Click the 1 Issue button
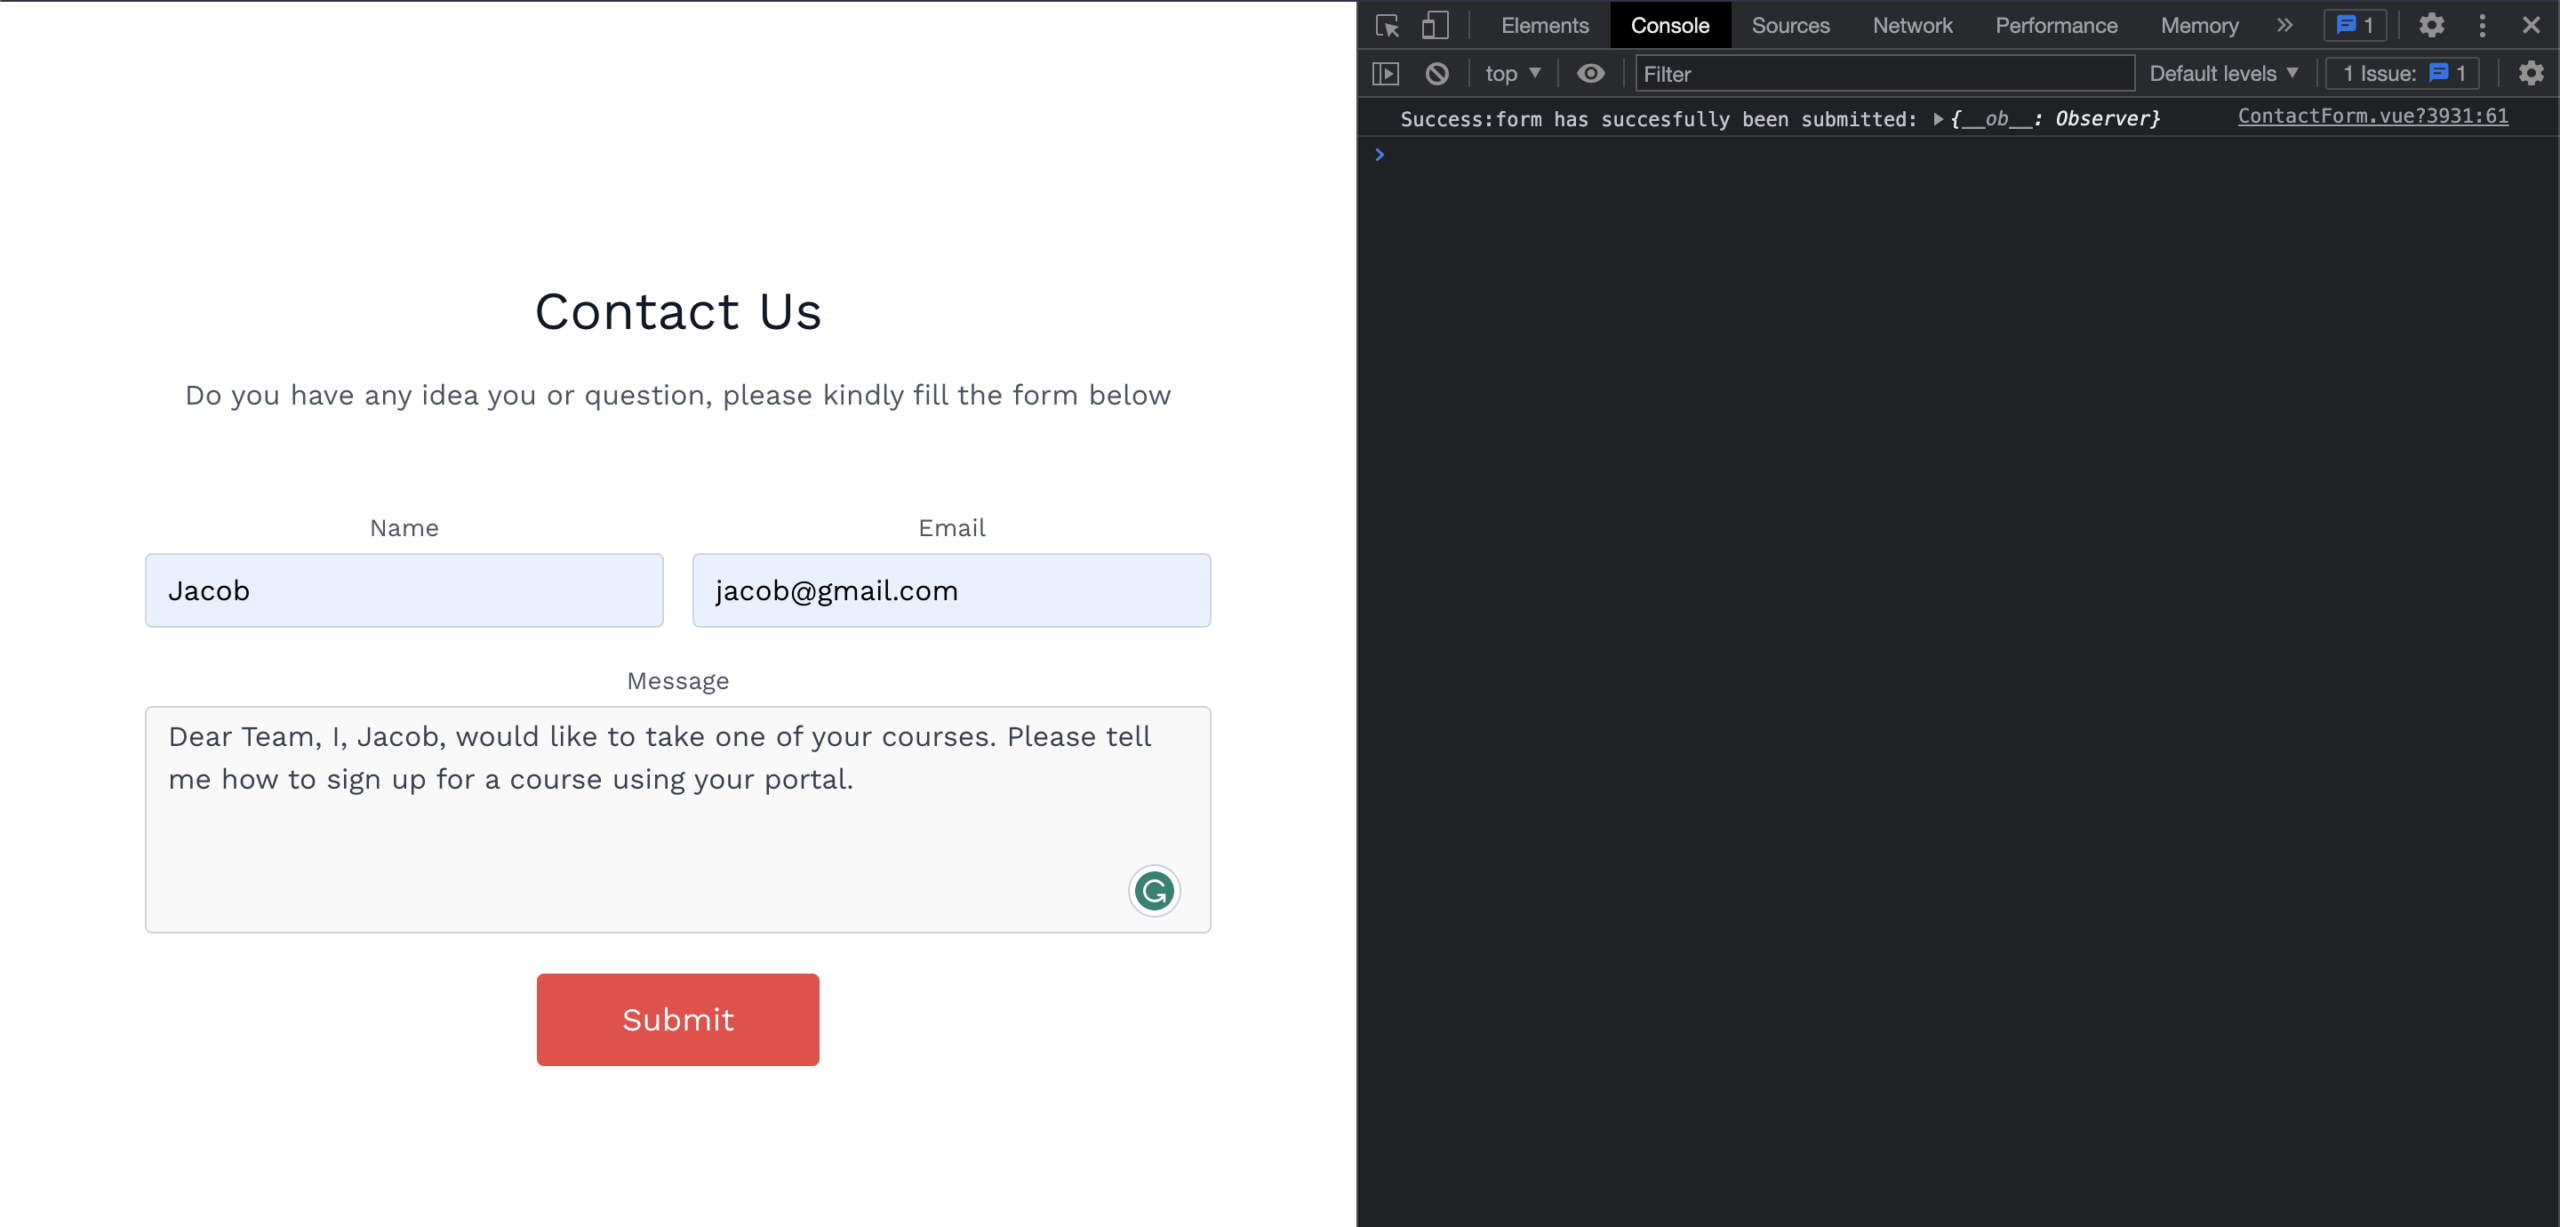The height and width of the screenshot is (1227, 2560). pyautogui.click(x=2403, y=73)
